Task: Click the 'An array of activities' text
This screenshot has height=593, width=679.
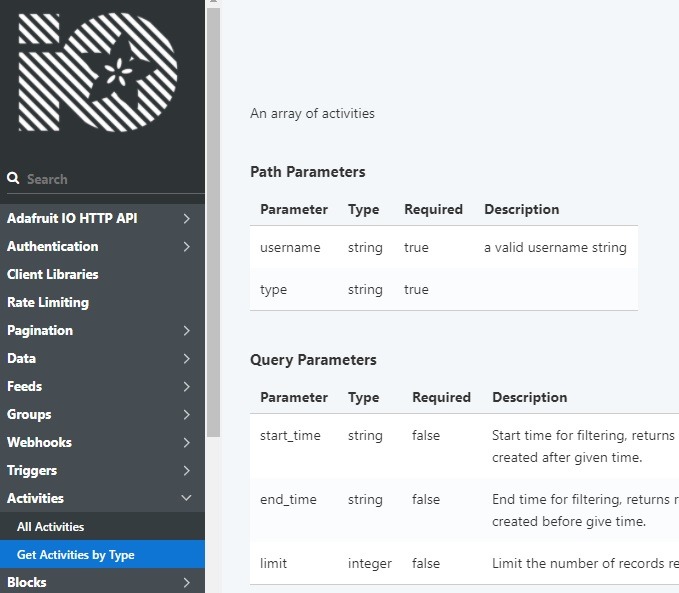Action: (313, 113)
